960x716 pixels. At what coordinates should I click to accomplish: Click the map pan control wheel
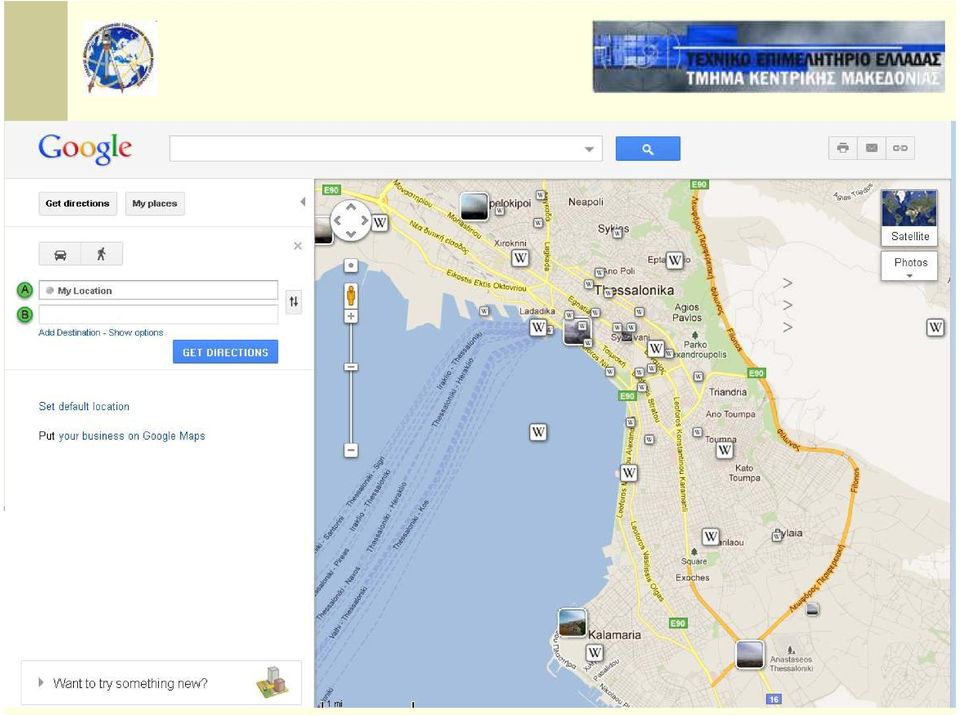(351, 220)
